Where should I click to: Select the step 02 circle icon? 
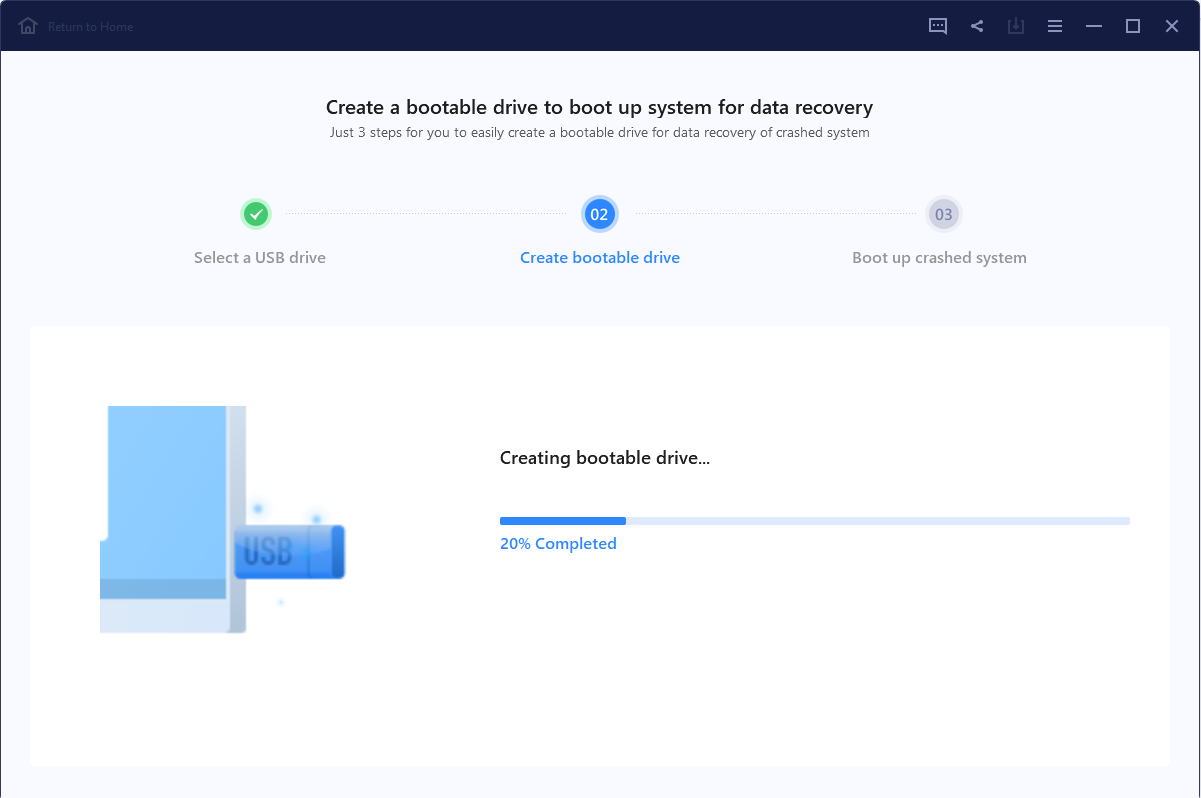[x=600, y=214]
